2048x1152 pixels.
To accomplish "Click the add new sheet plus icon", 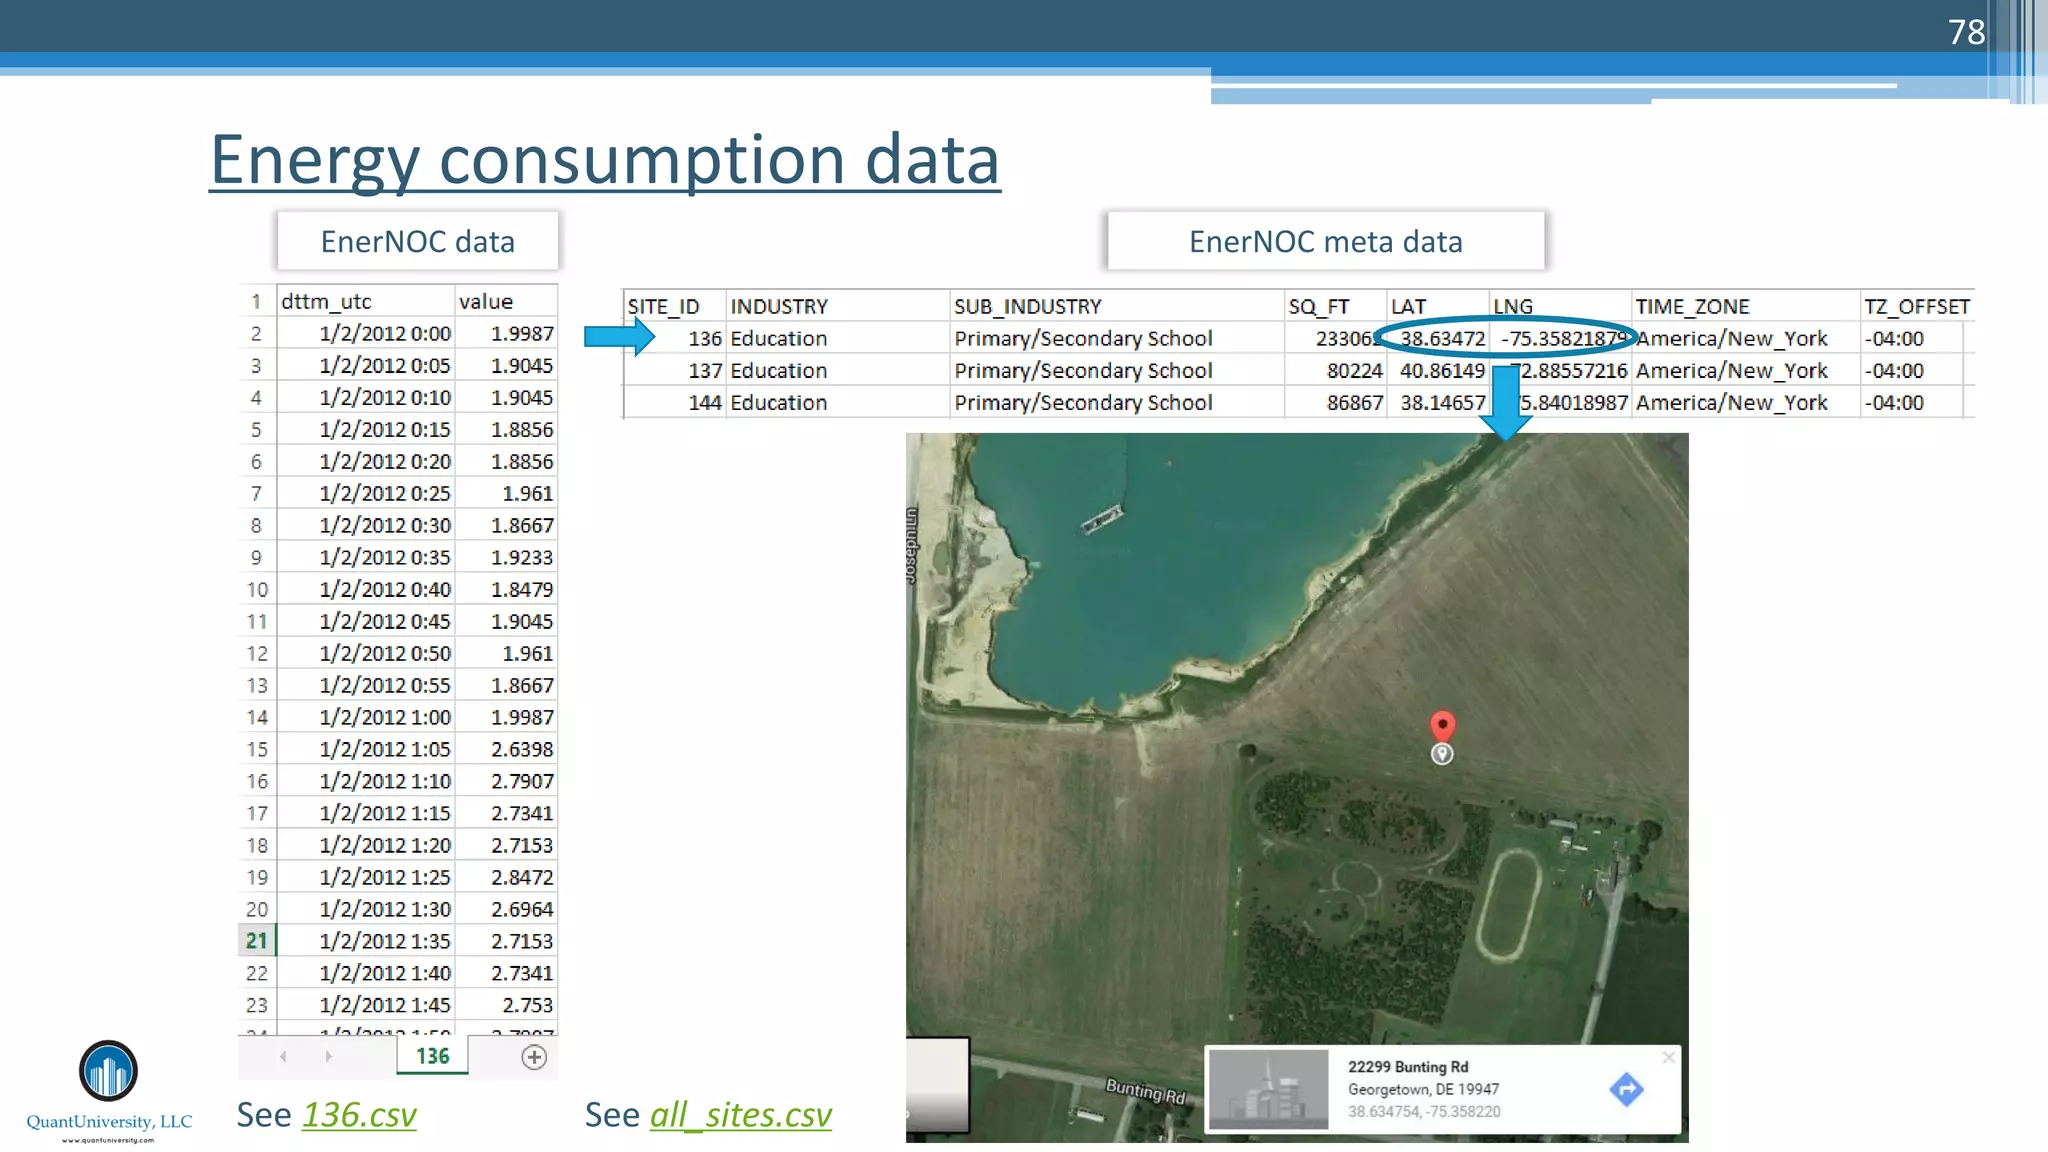I will tap(534, 1057).
